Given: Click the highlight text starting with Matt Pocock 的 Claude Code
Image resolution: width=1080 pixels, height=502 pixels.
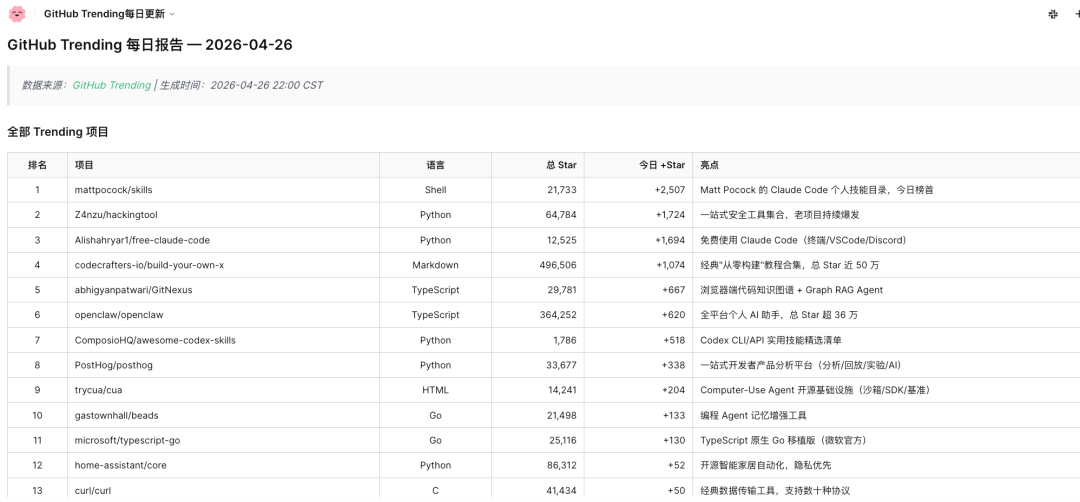Looking at the screenshot, I should click(x=817, y=190).
